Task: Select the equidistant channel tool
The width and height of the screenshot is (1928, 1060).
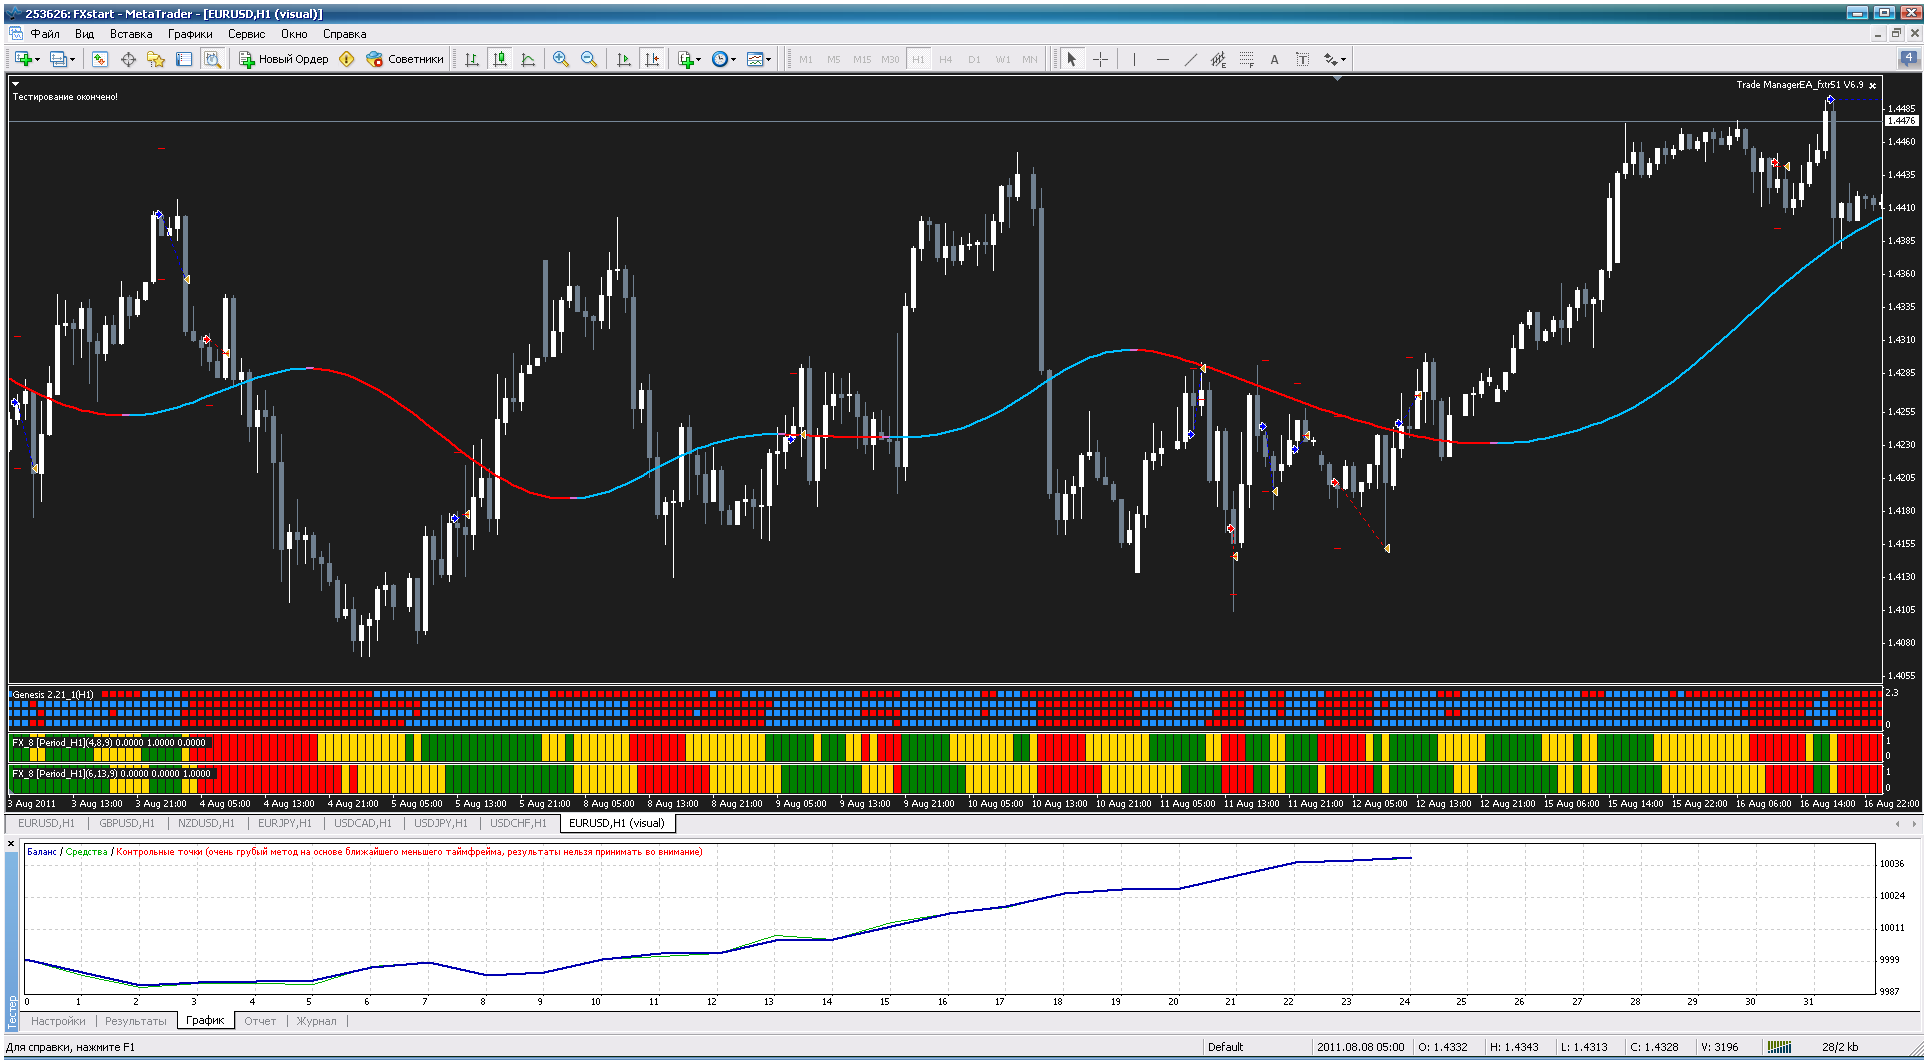Action: (1218, 59)
